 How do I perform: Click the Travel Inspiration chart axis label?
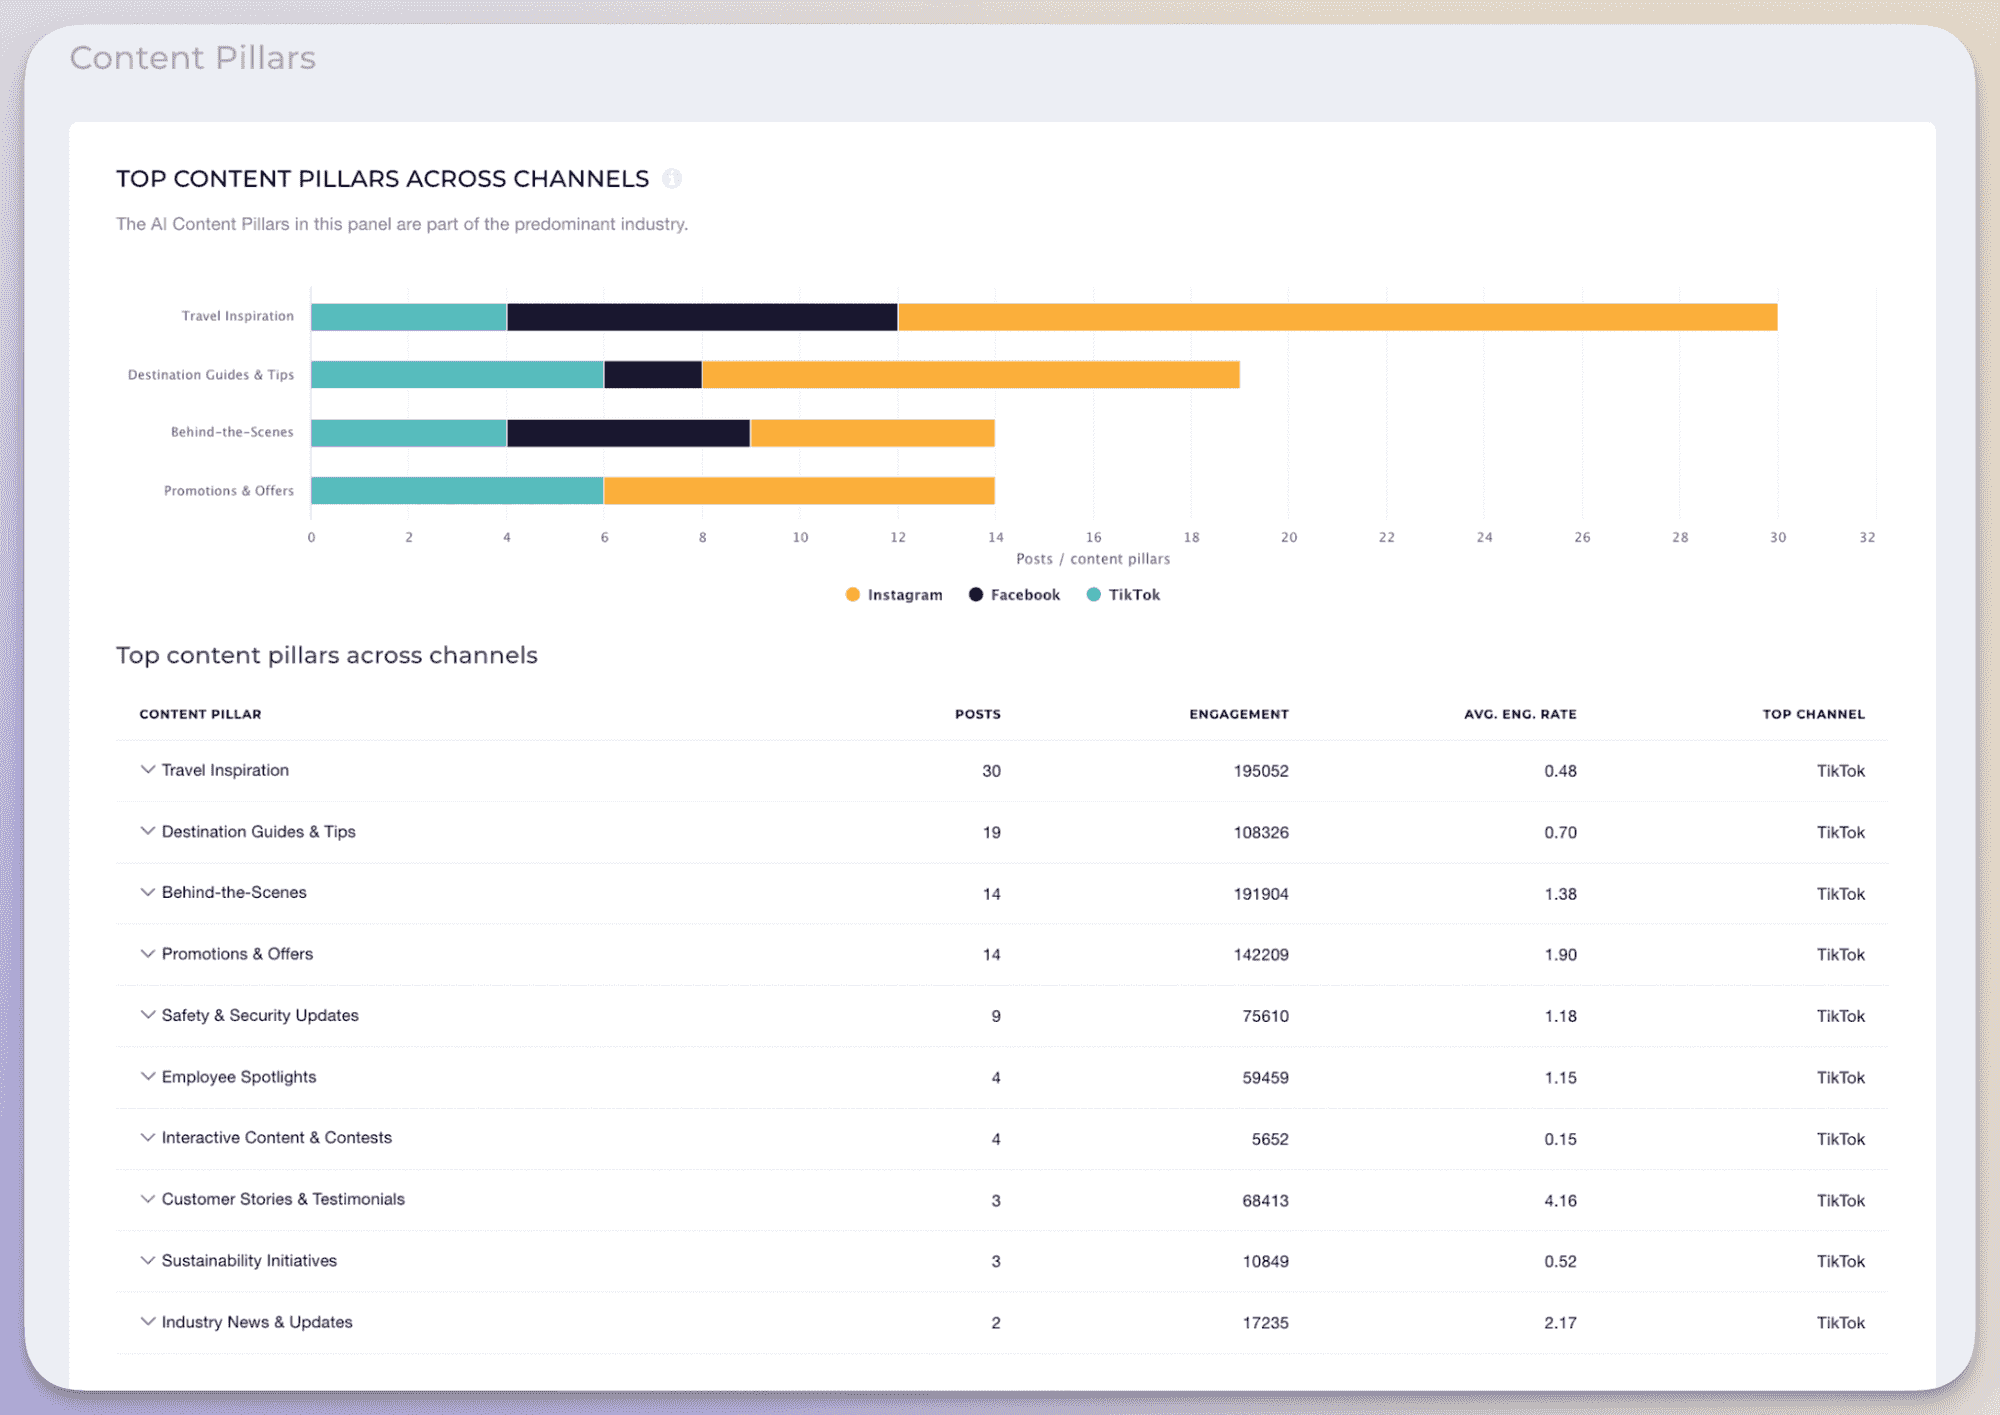[238, 316]
